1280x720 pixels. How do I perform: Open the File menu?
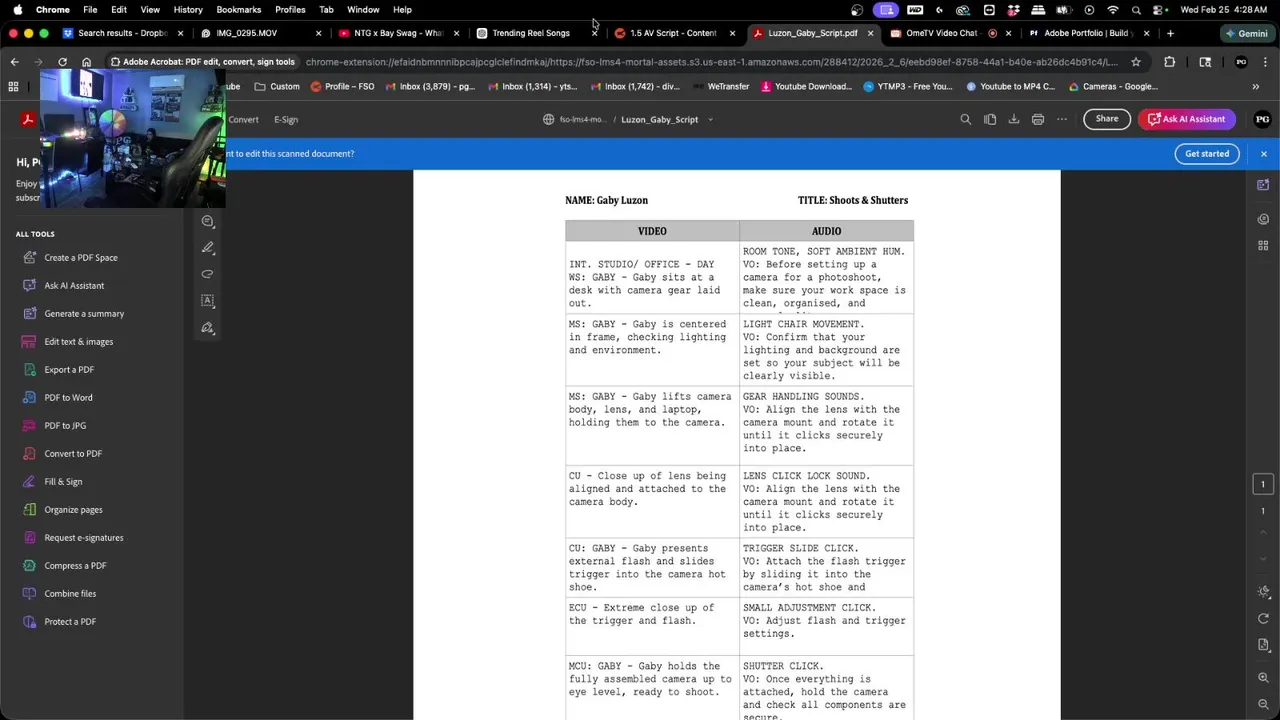pos(90,10)
